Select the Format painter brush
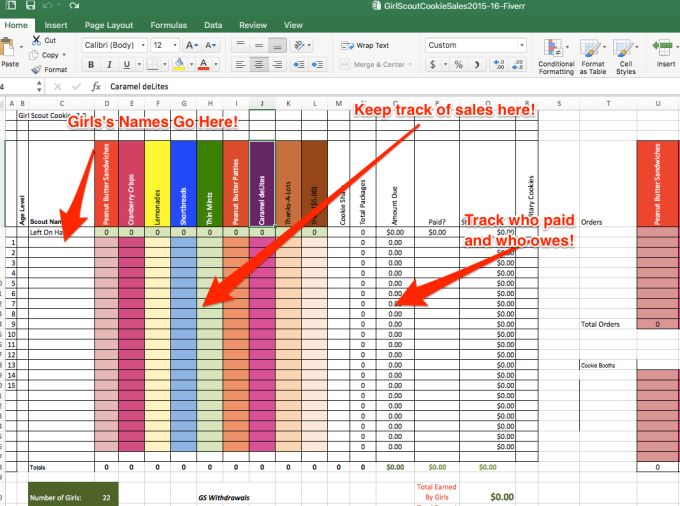 pyautogui.click(x=36, y=69)
